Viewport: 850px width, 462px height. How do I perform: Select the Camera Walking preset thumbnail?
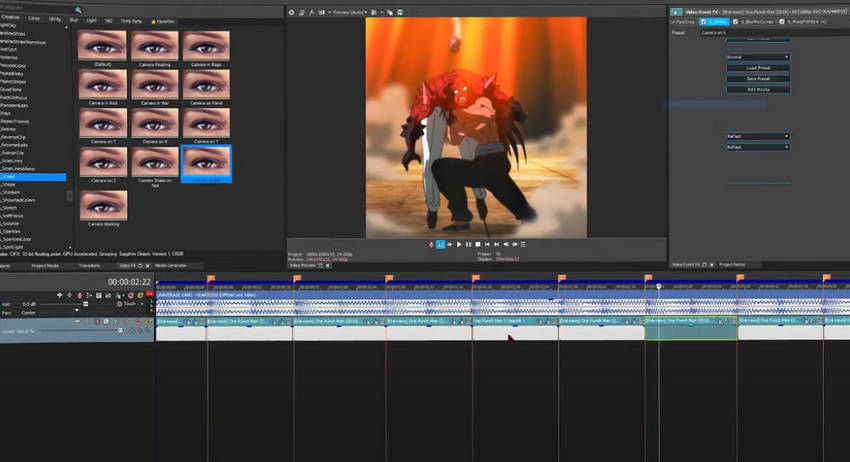coord(104,208)
